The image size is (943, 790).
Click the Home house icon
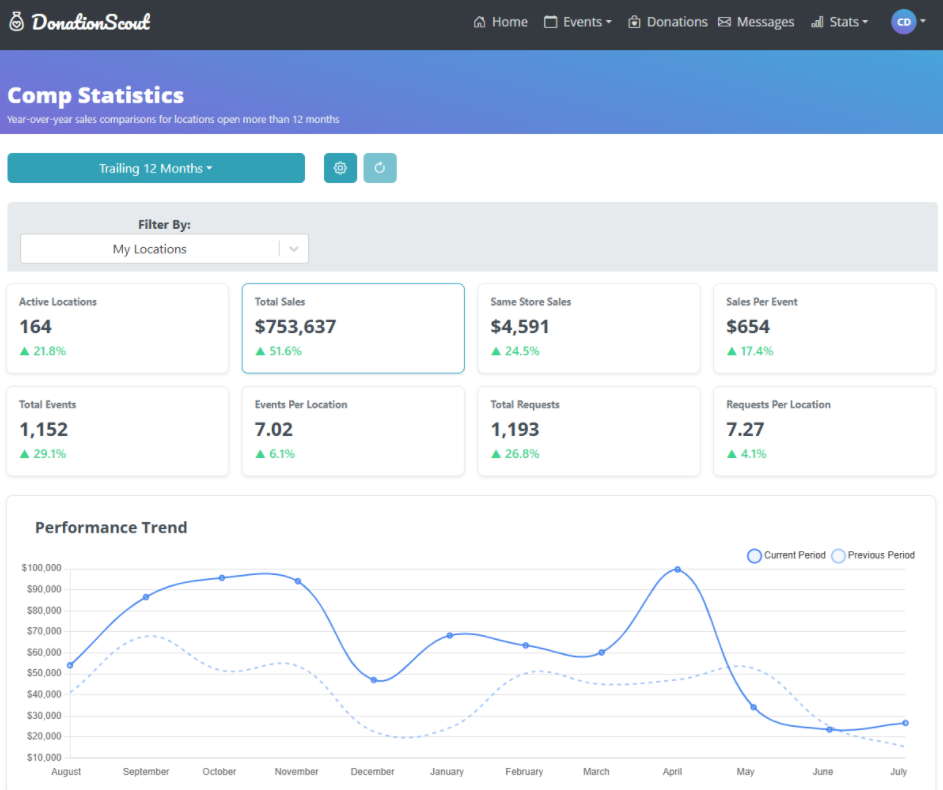click(x=480, y=22)
